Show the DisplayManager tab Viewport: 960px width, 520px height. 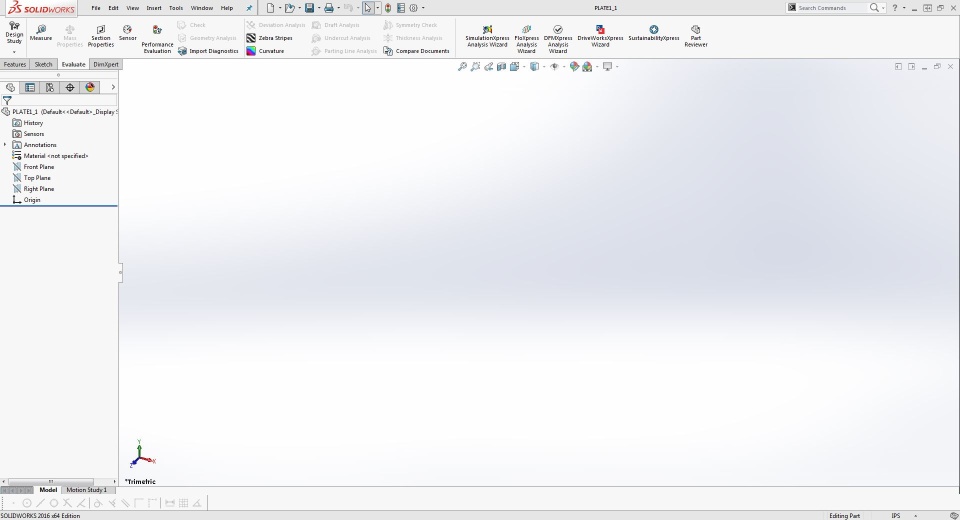90,88
